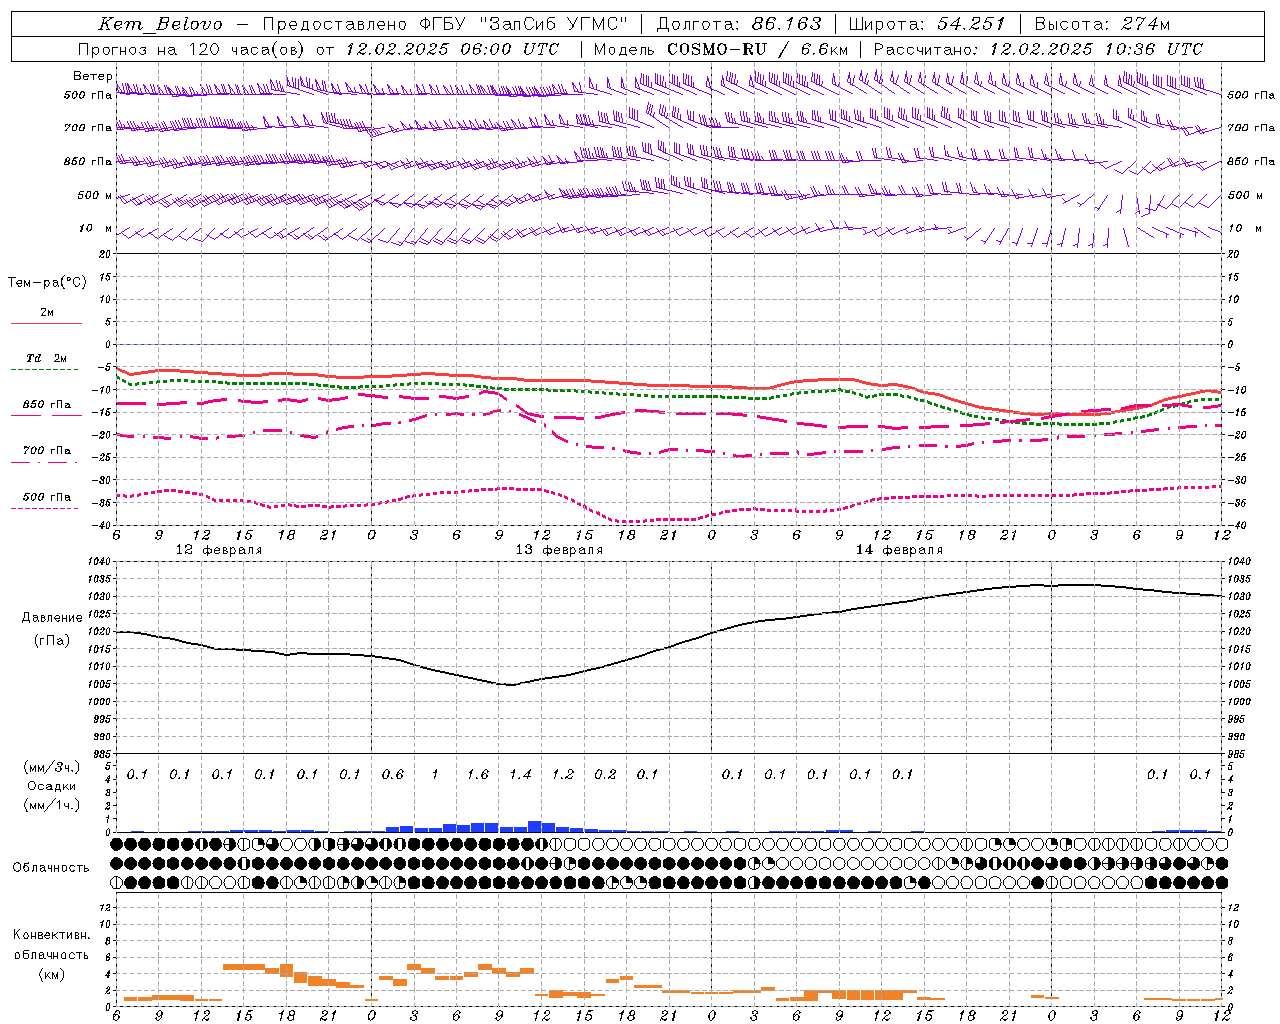Click the "Конвективн." convective cloud label
The width and height of the screenshot is (1280, 1024).
pyautogui.click(x=51, y=935)
